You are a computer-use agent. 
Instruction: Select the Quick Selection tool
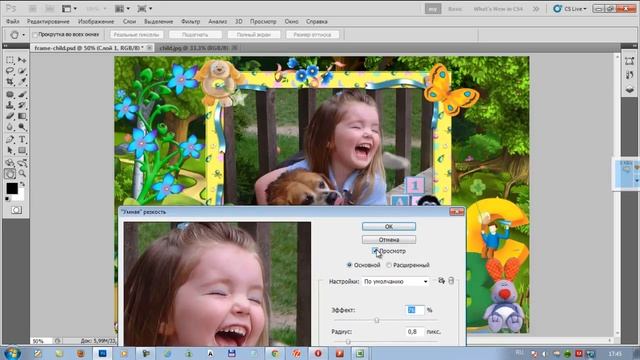pos(22,71)
